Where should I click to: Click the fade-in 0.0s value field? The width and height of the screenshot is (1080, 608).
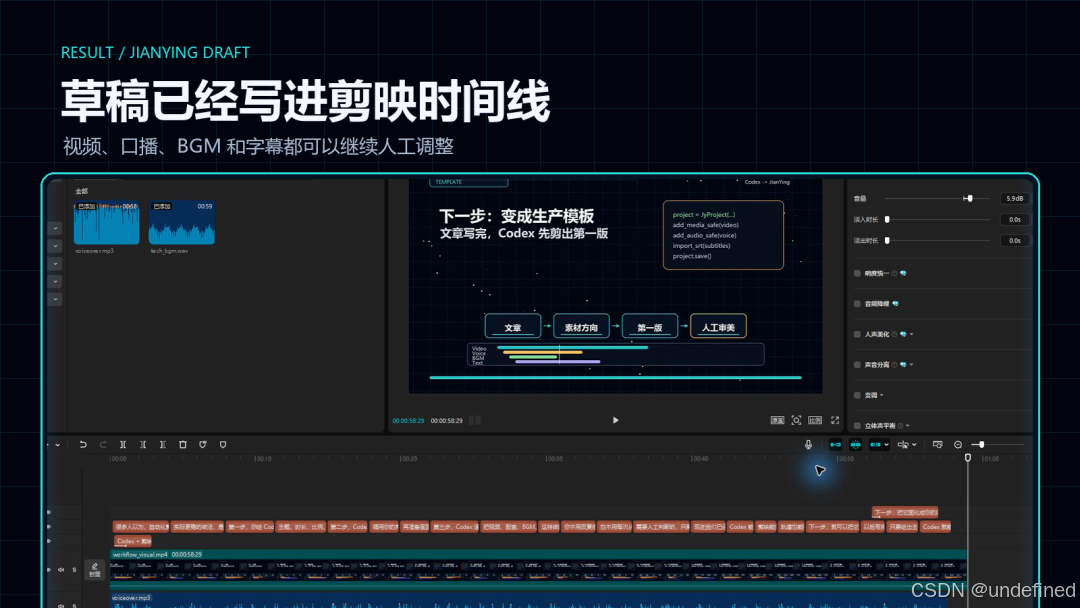point(1015,220)
